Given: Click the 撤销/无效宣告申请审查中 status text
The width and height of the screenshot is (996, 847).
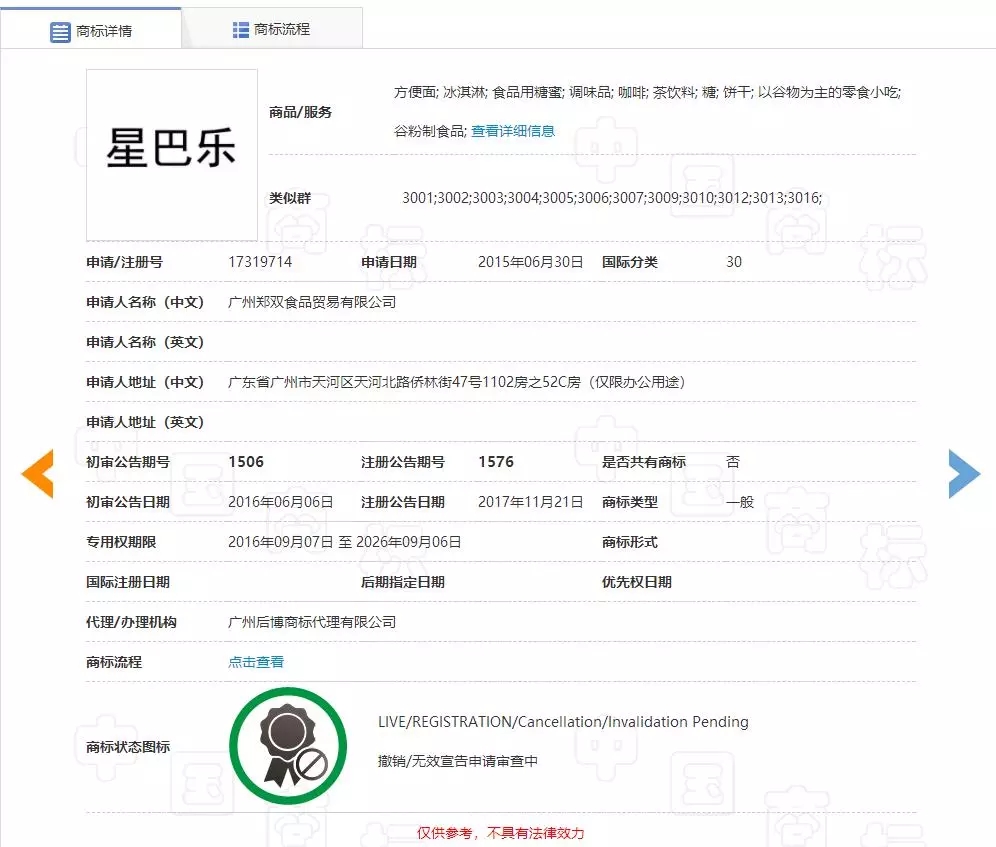Looking at the screenshot, I should coord(457,761).
